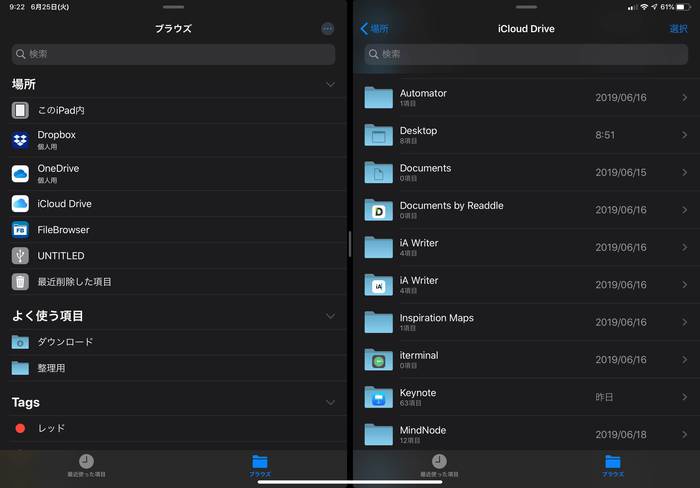The image size is (700, 488).
Task: Switch to Browse tab in left pane
Action: (260, 466)
